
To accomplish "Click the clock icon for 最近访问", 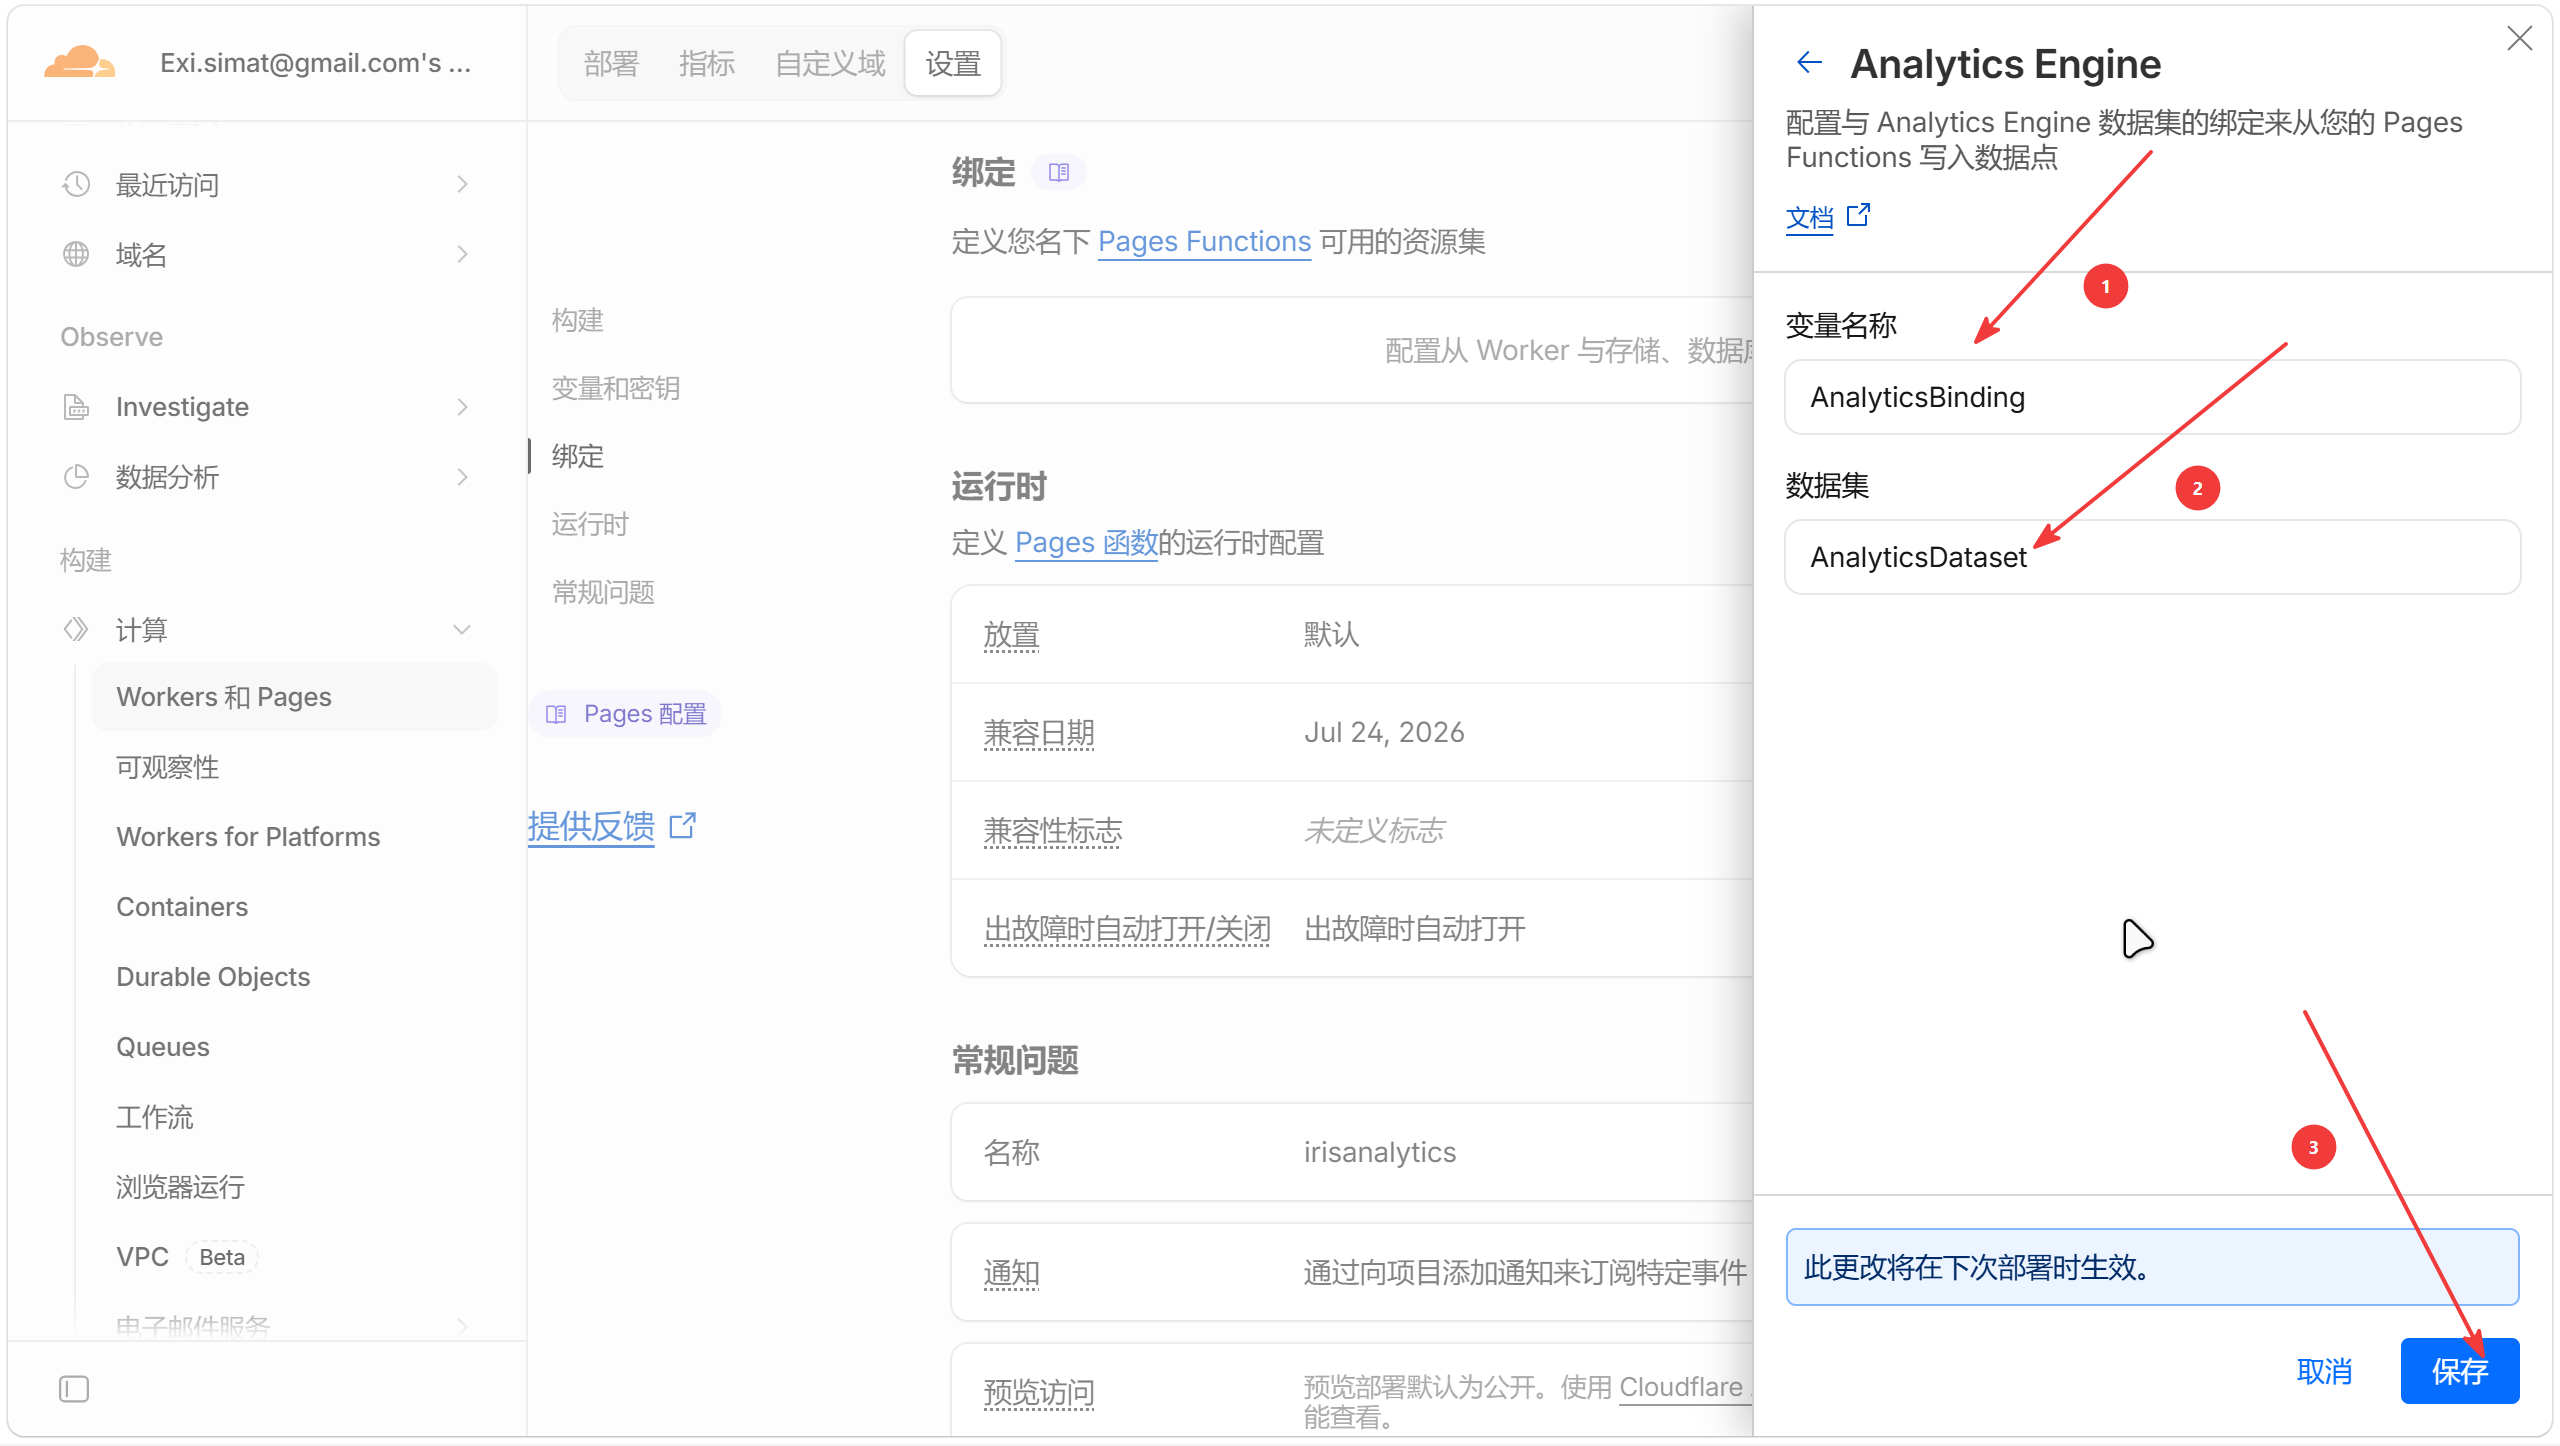I will 76,184.
